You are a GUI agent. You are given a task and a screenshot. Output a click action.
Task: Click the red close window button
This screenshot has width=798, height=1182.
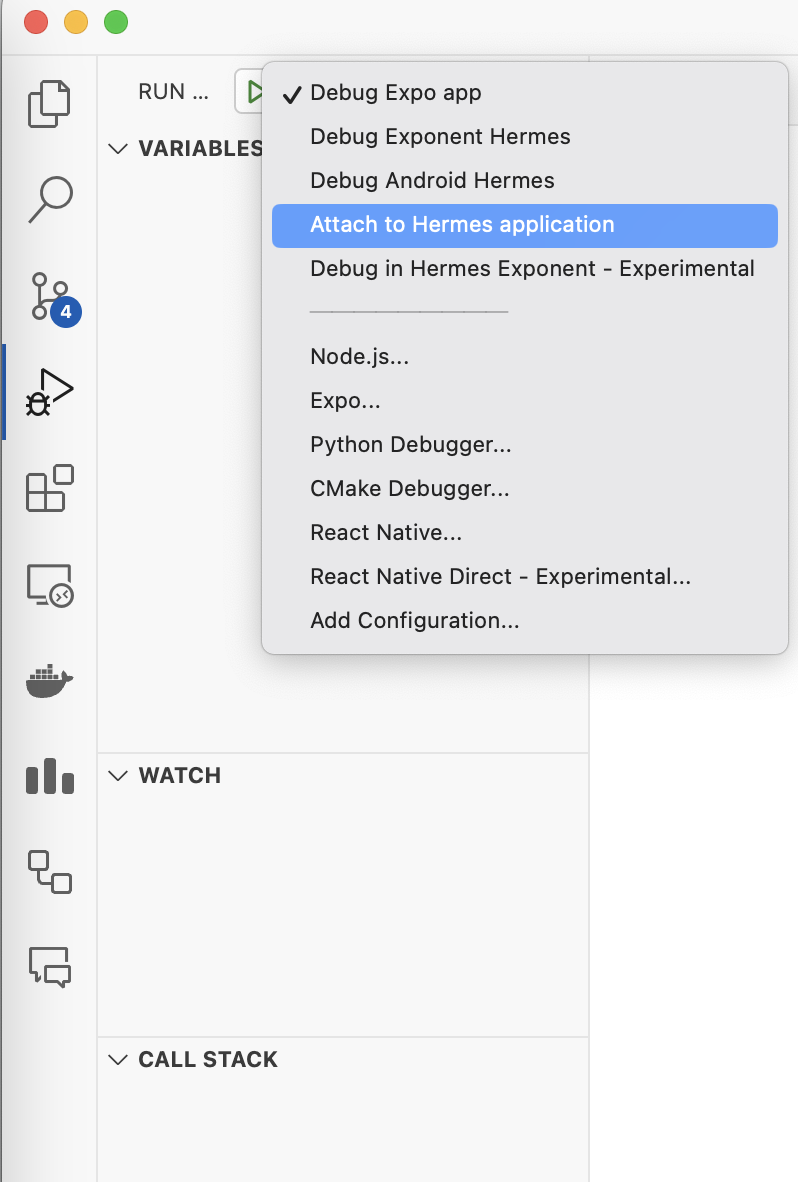click(x=36, y=22)
